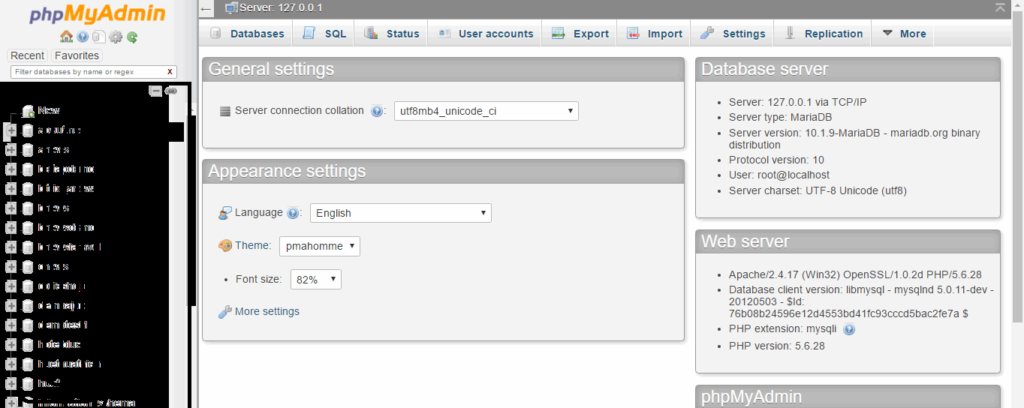Select the New item in database tree

click(x=49, y=111)
